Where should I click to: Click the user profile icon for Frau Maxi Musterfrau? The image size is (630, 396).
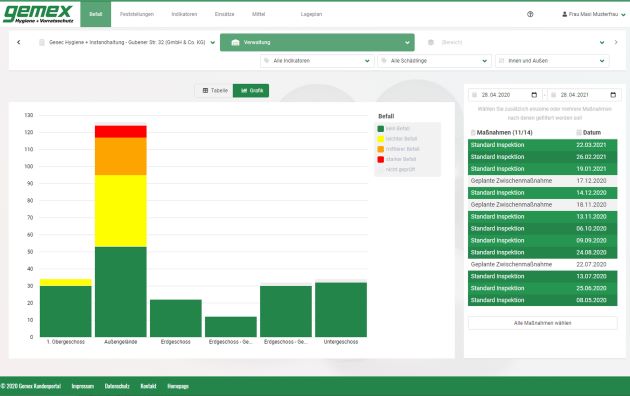(565, 14)
